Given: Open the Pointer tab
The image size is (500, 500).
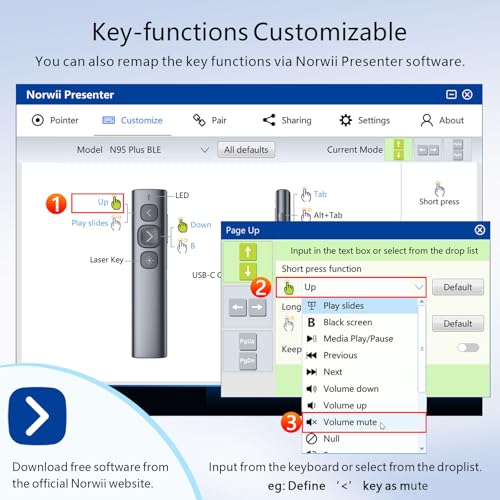Looking at the screenshot, I should point(55,120).
